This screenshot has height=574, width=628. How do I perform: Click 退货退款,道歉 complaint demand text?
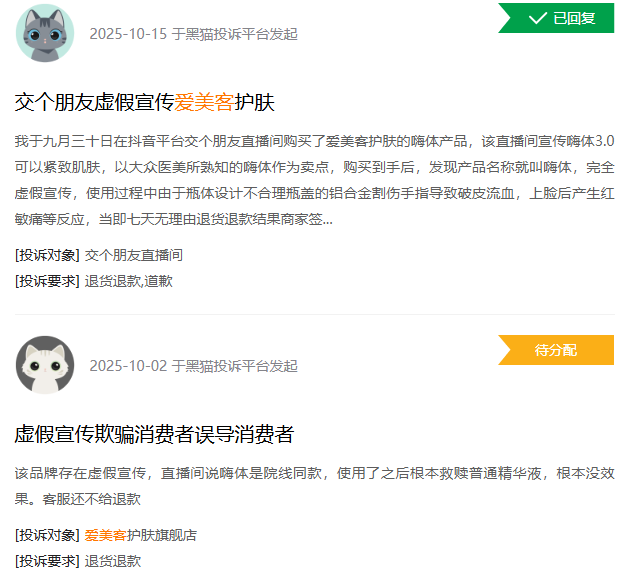(x=129, y=281)
